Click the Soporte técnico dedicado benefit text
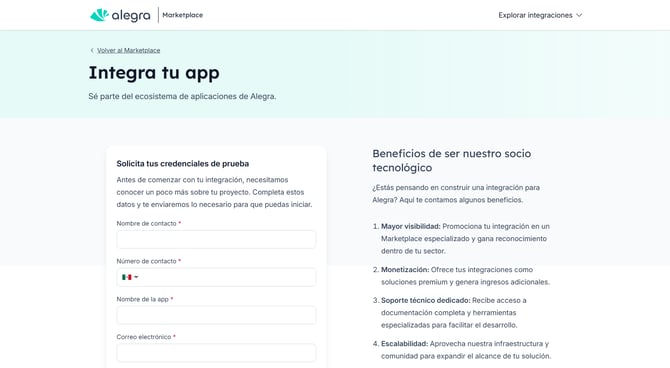 (454, 313)
